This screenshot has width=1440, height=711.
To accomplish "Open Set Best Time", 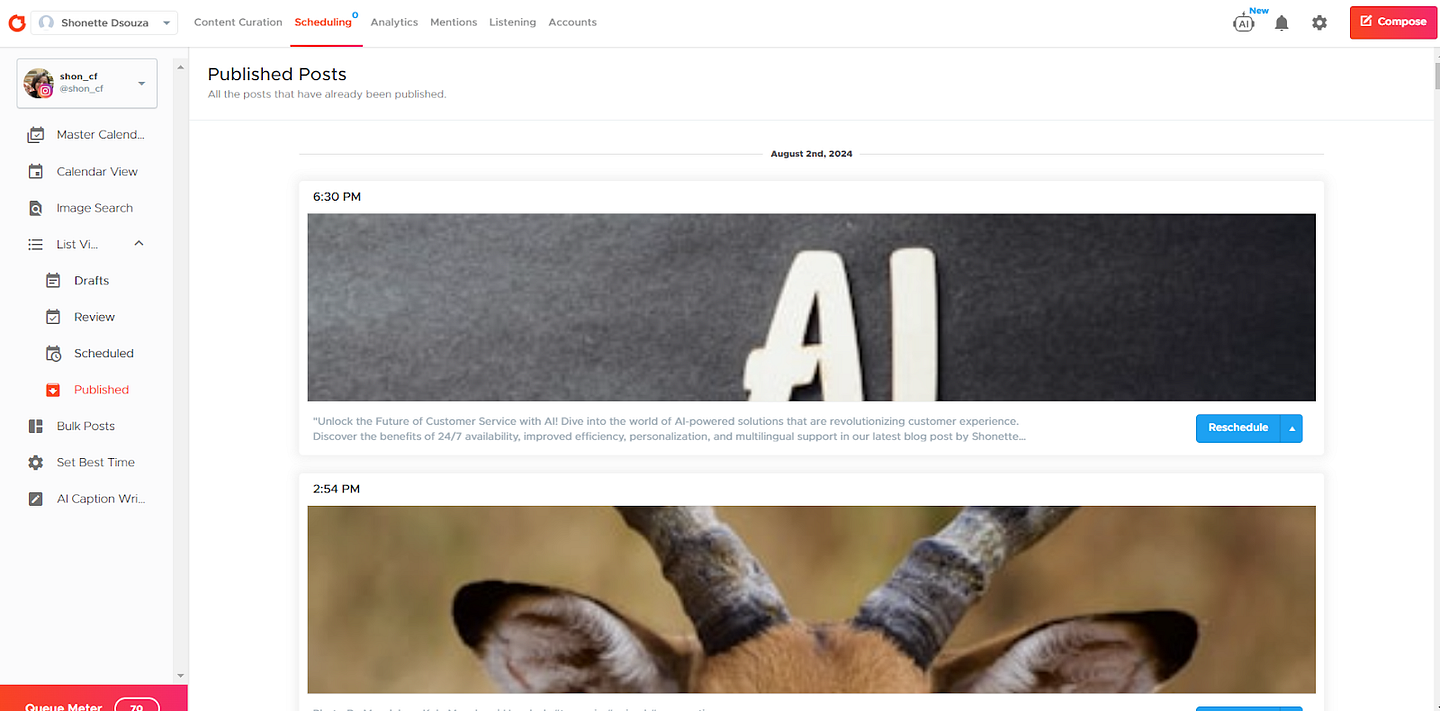I will (94, 462).
